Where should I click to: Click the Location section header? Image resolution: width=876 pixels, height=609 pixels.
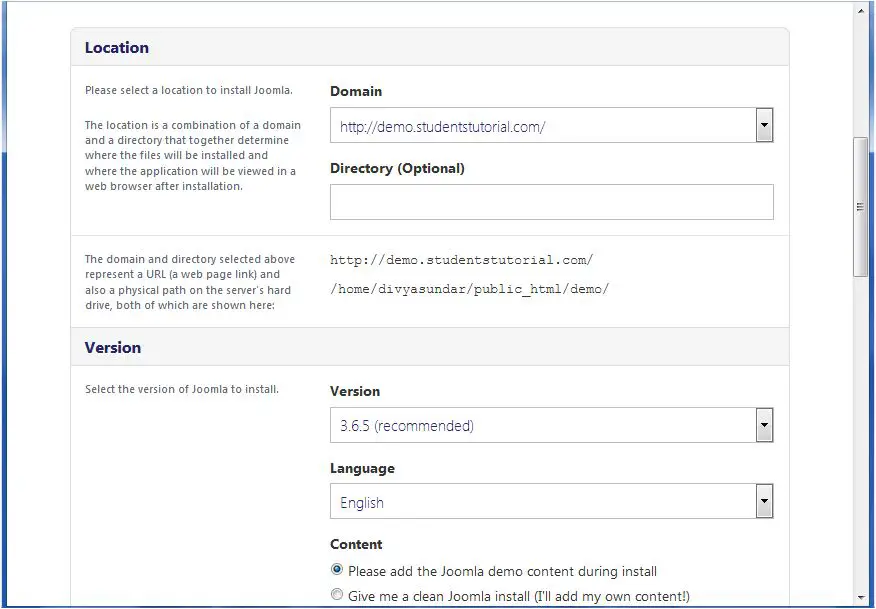[117, 47]
